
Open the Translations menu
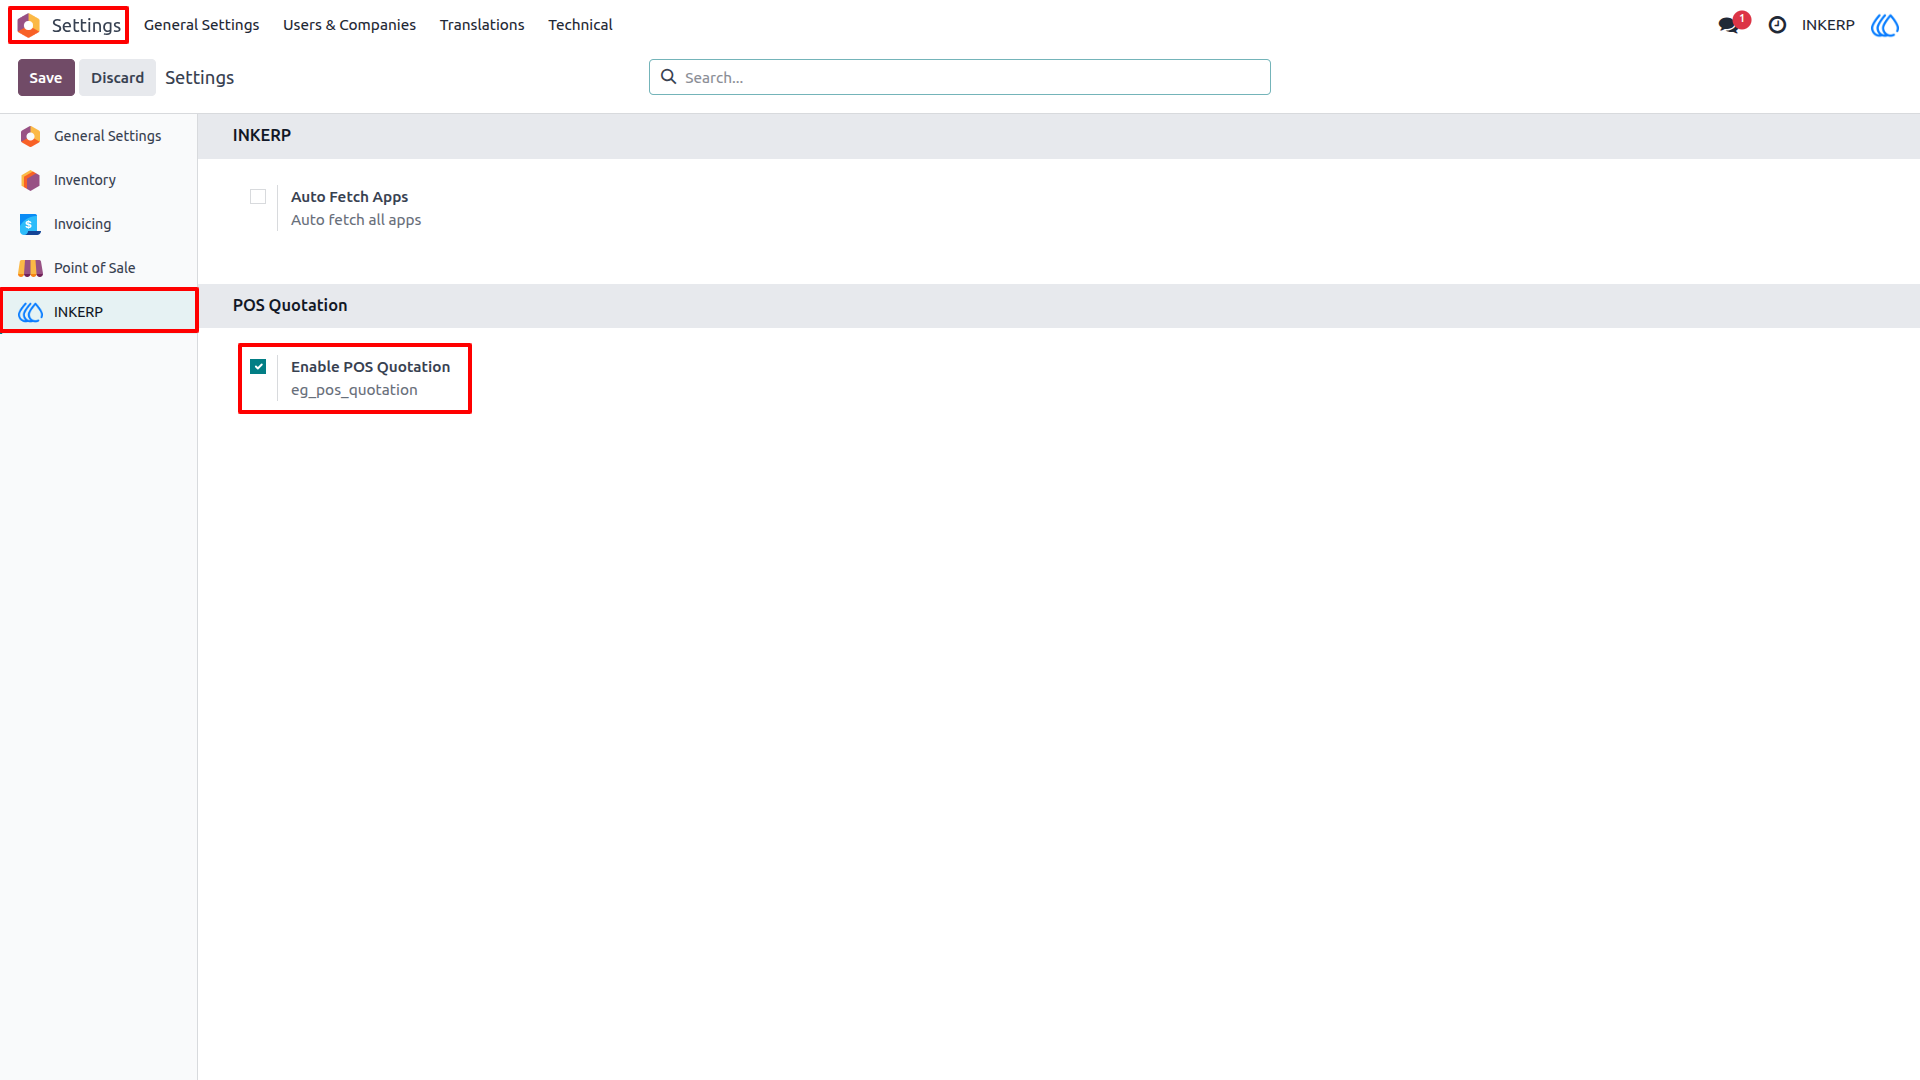tap(482, 25)
